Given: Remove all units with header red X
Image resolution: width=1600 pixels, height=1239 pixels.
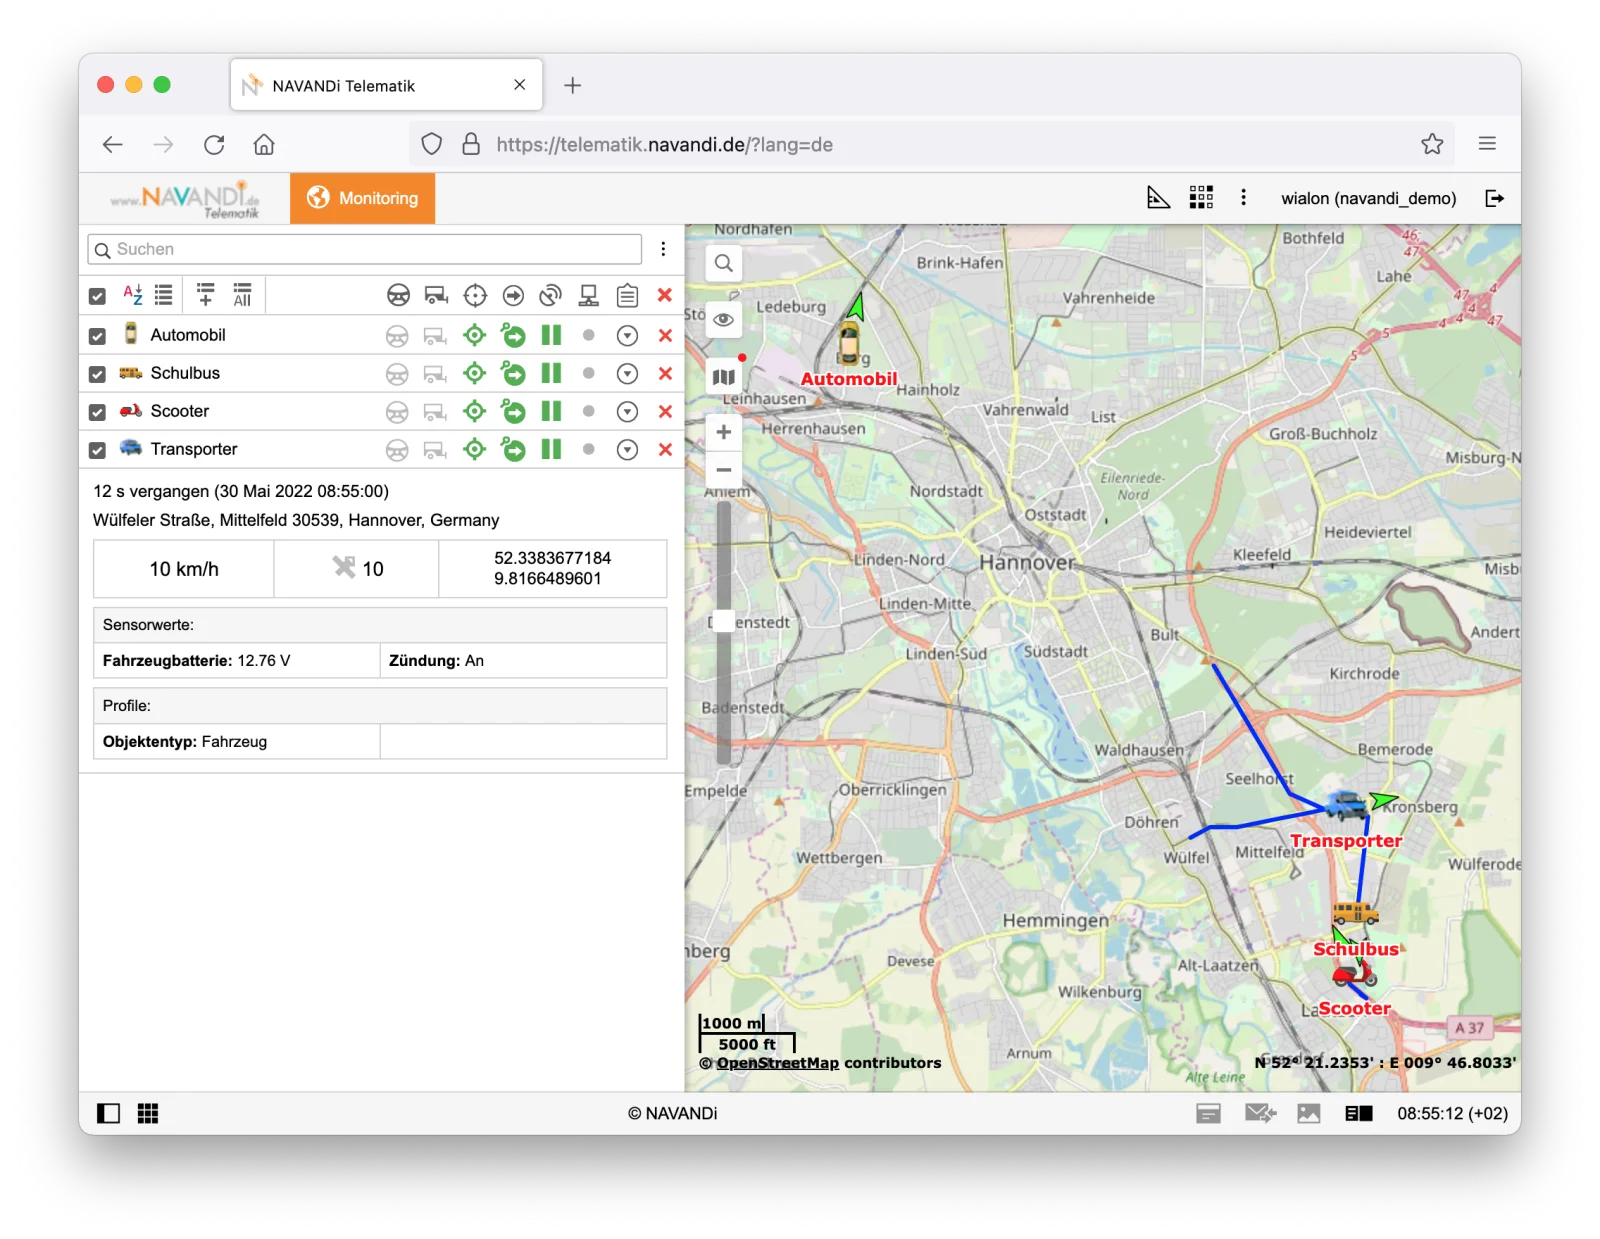Looking at the screenshot, I should pyautogui.click(x=665, y=295).
